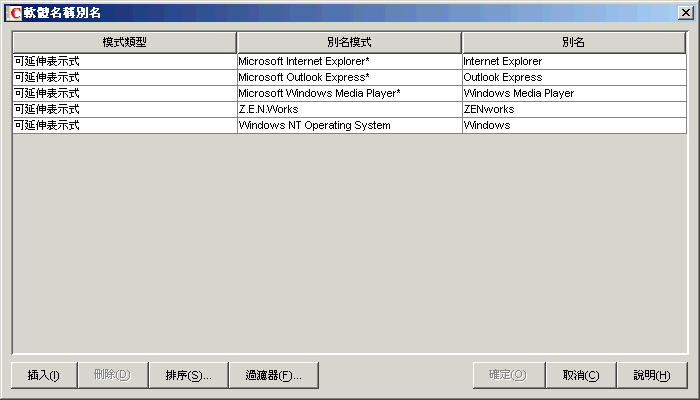Open help with the 說明(H) button
Viewport: 700px width, 400px height.
[x=652, y=375]
